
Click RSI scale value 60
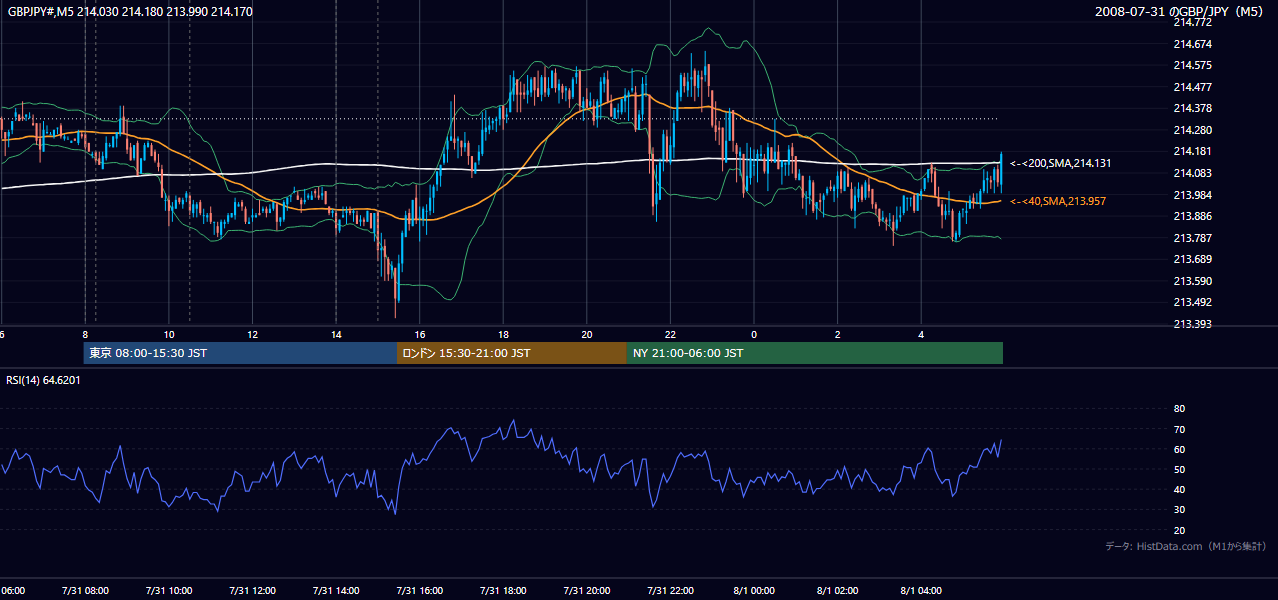coord(1179,449)
